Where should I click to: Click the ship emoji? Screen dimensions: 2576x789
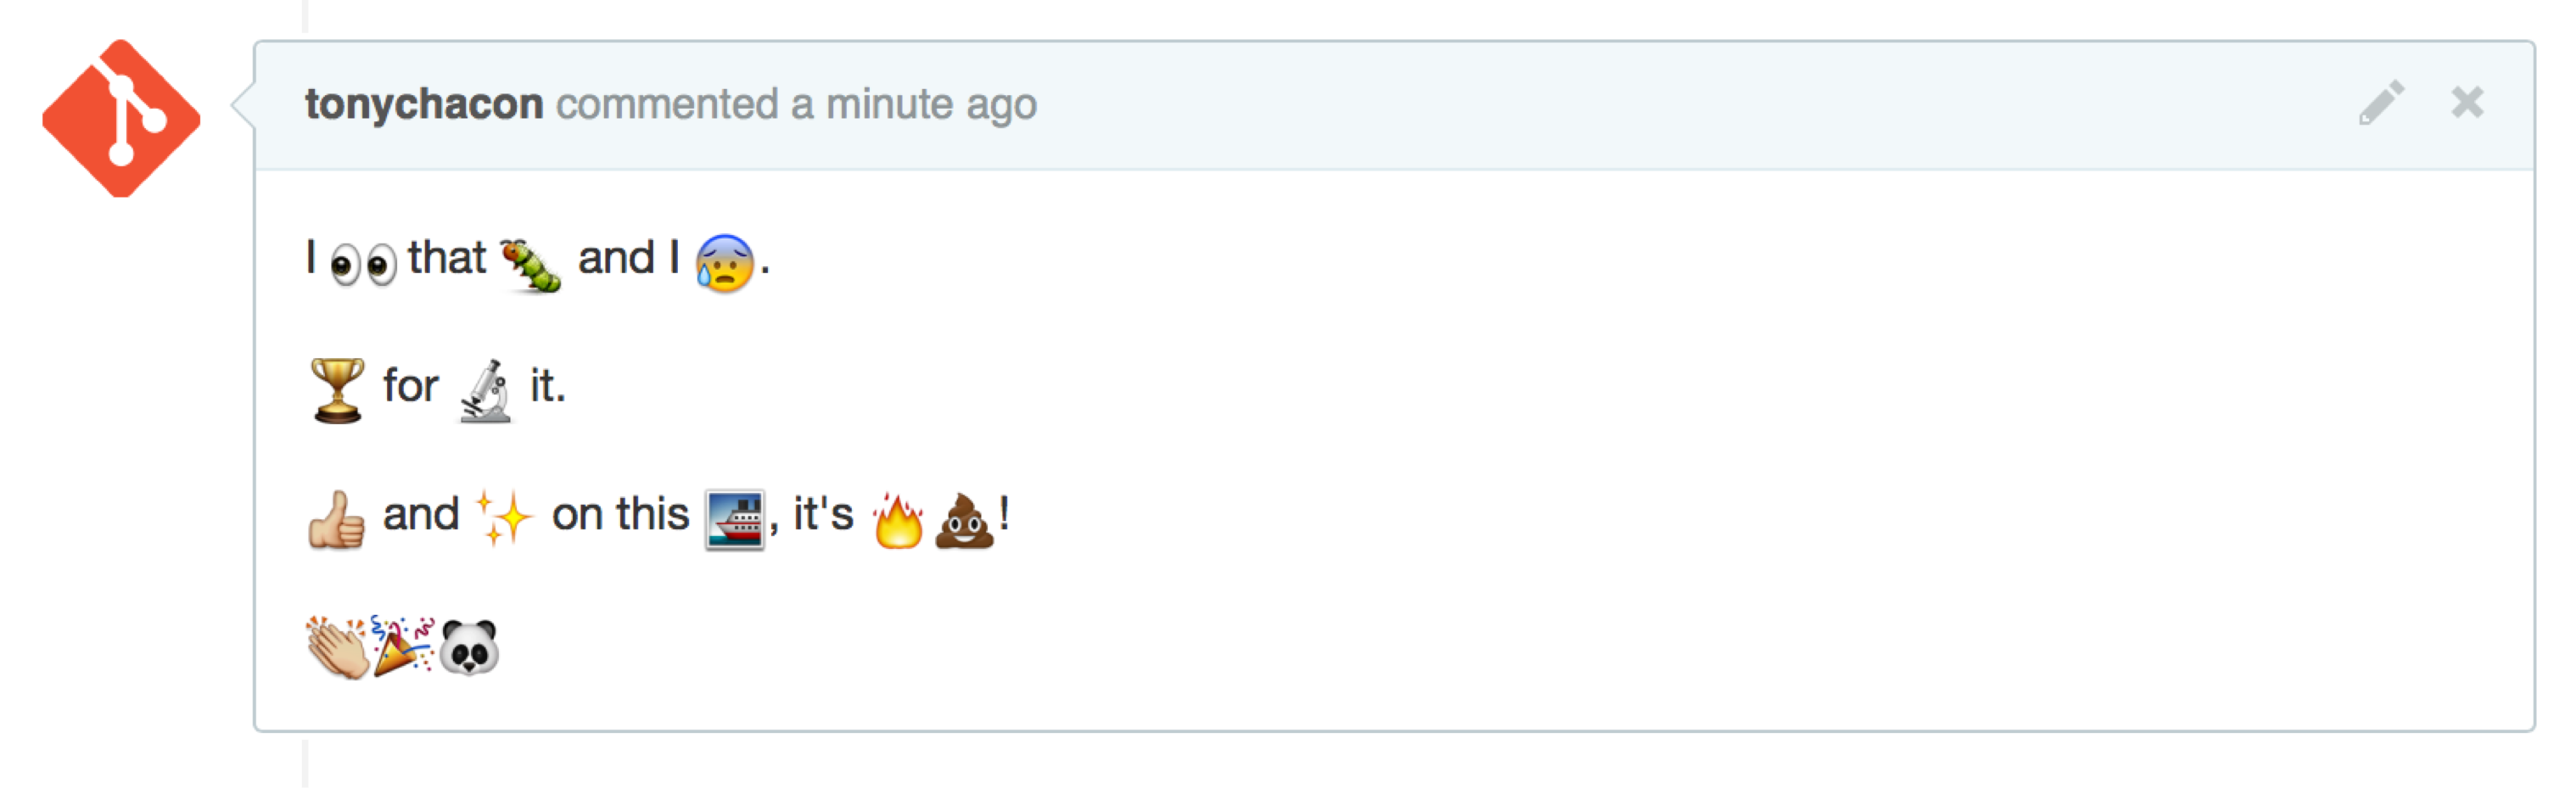(735, 519)
